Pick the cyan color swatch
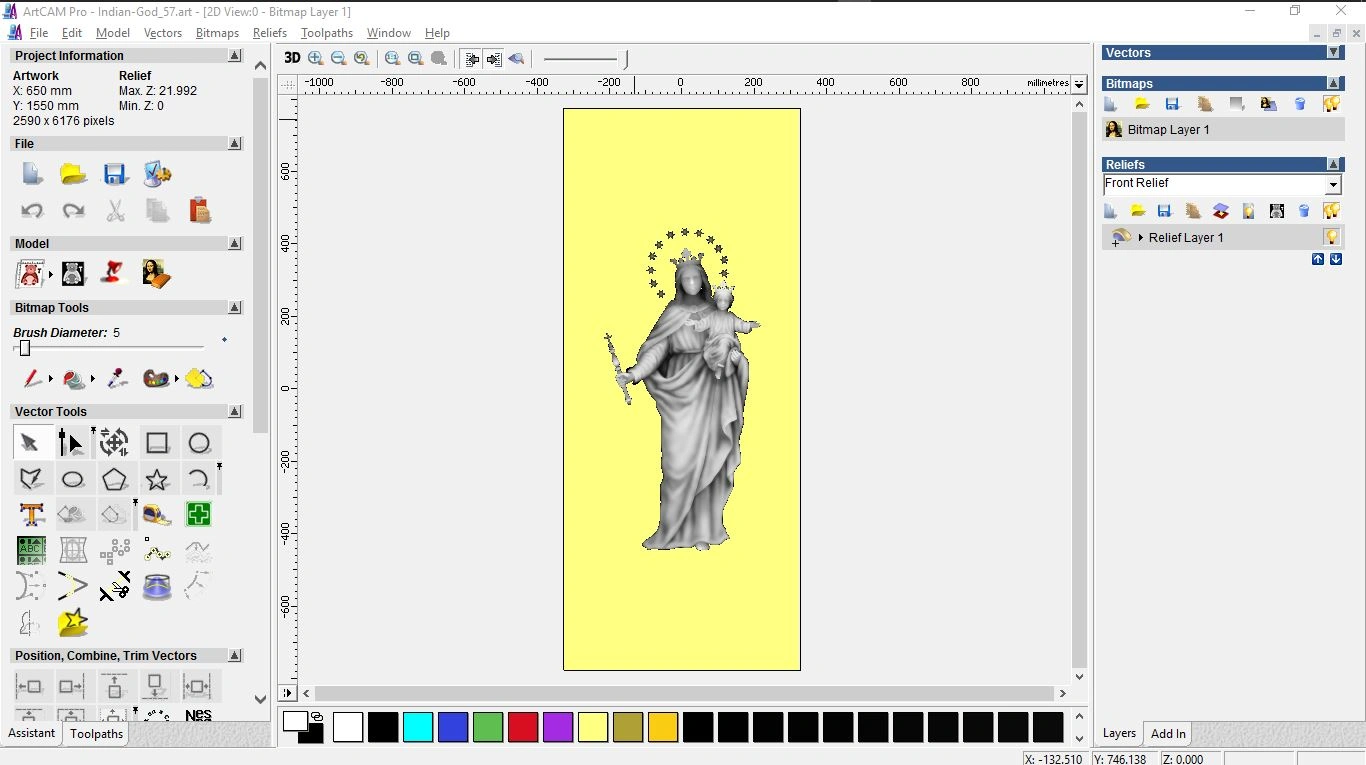The width and height of the screenshot is (1366, 765). [x=418, y=727]
